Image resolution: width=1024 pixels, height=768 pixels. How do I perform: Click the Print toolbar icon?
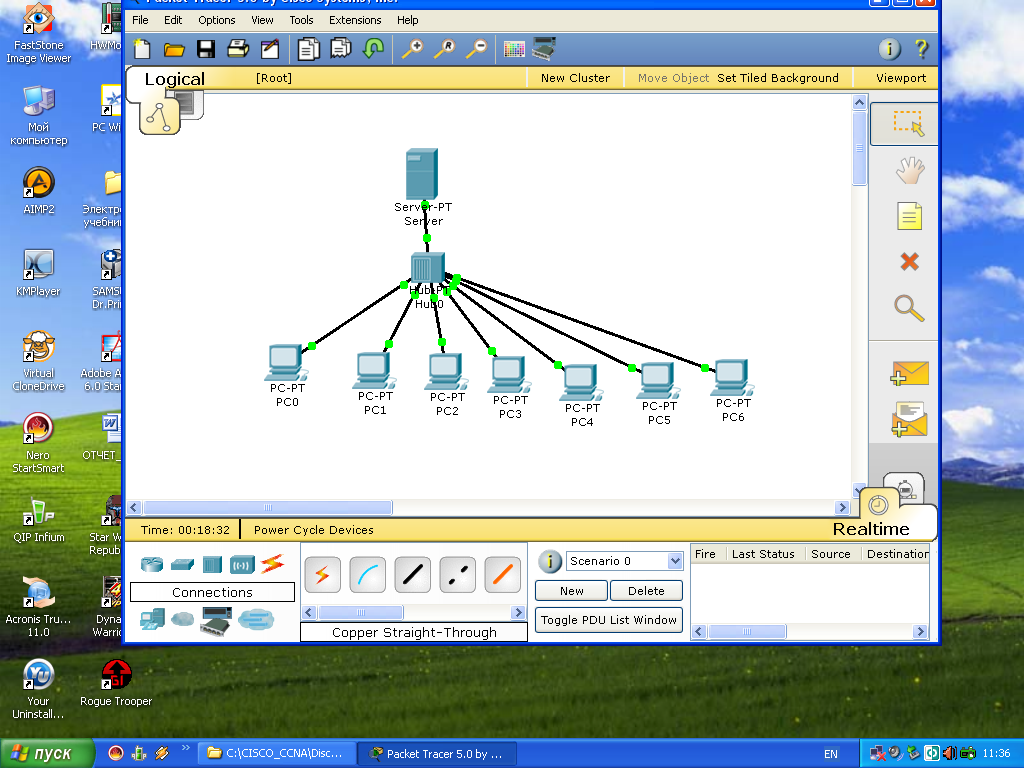pos(238,49)
